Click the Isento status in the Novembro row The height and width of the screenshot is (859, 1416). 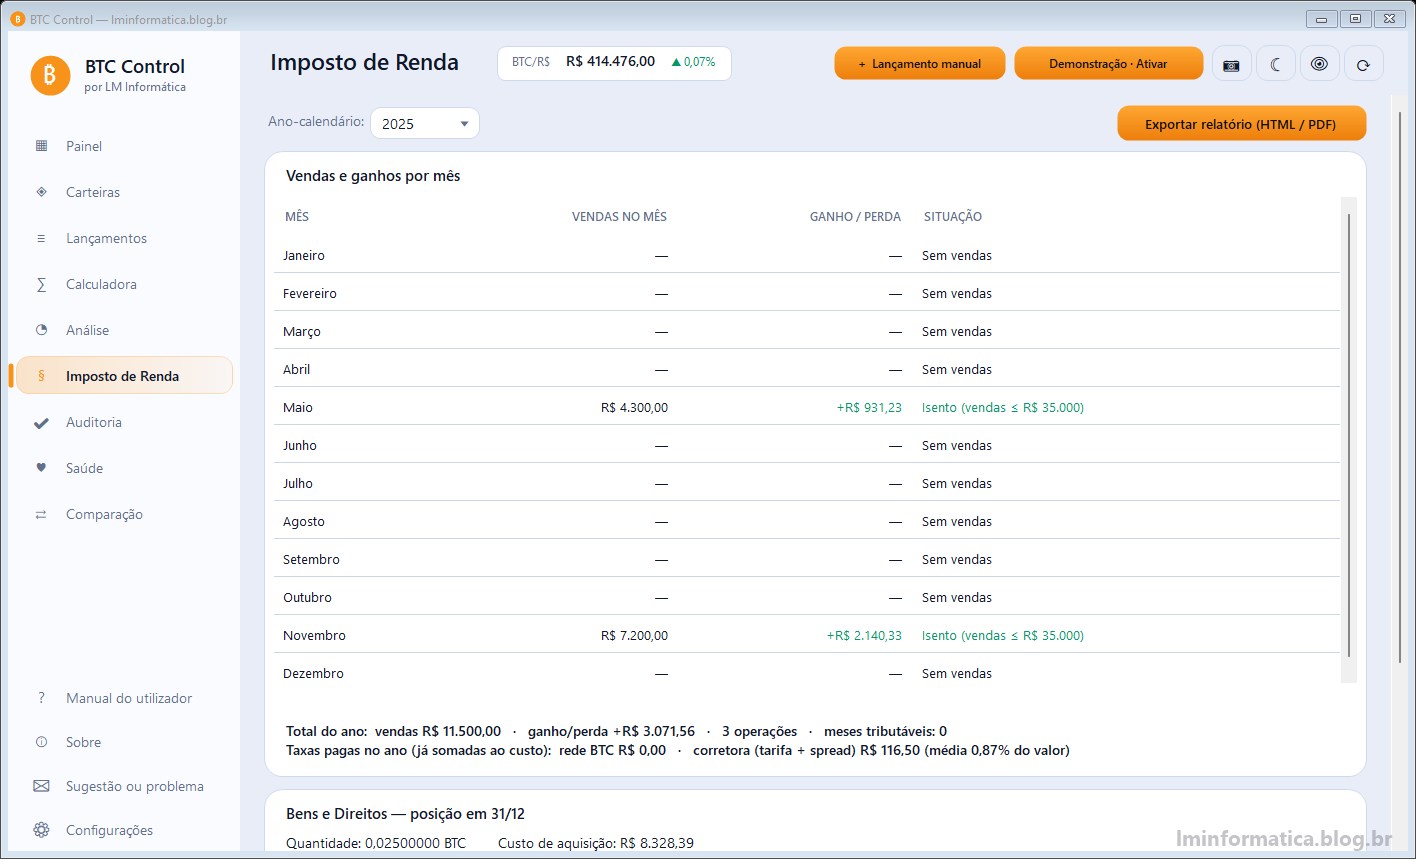[1003, 636]
